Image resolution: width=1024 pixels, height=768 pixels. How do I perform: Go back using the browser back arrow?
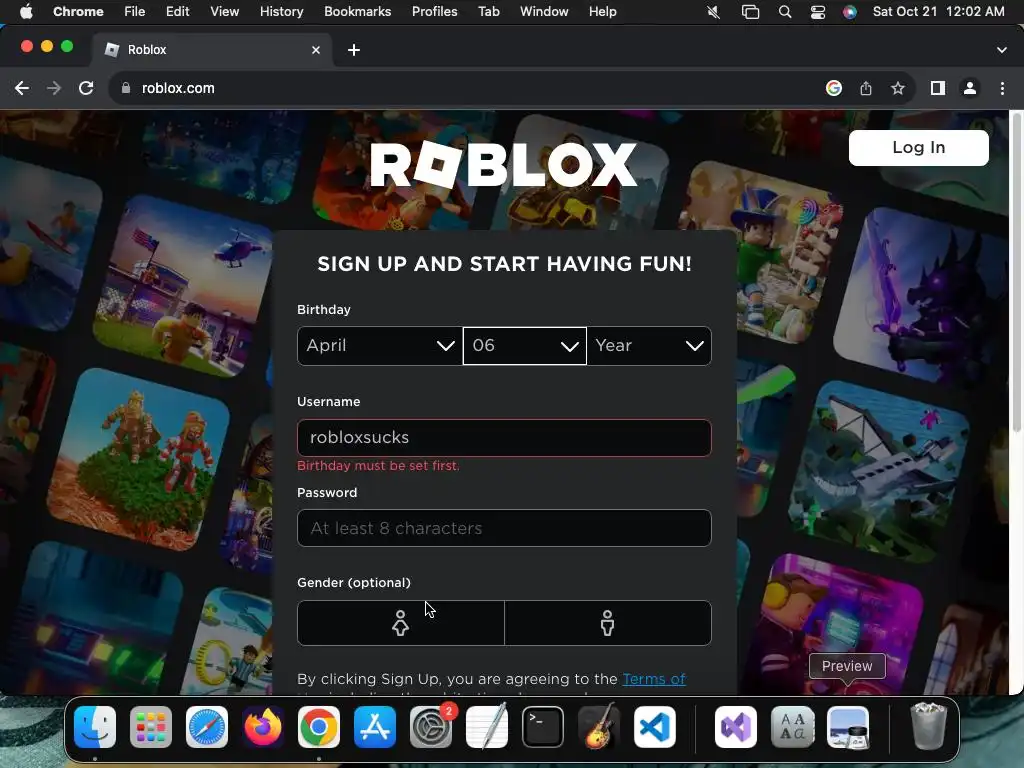[x=22, y=88]
